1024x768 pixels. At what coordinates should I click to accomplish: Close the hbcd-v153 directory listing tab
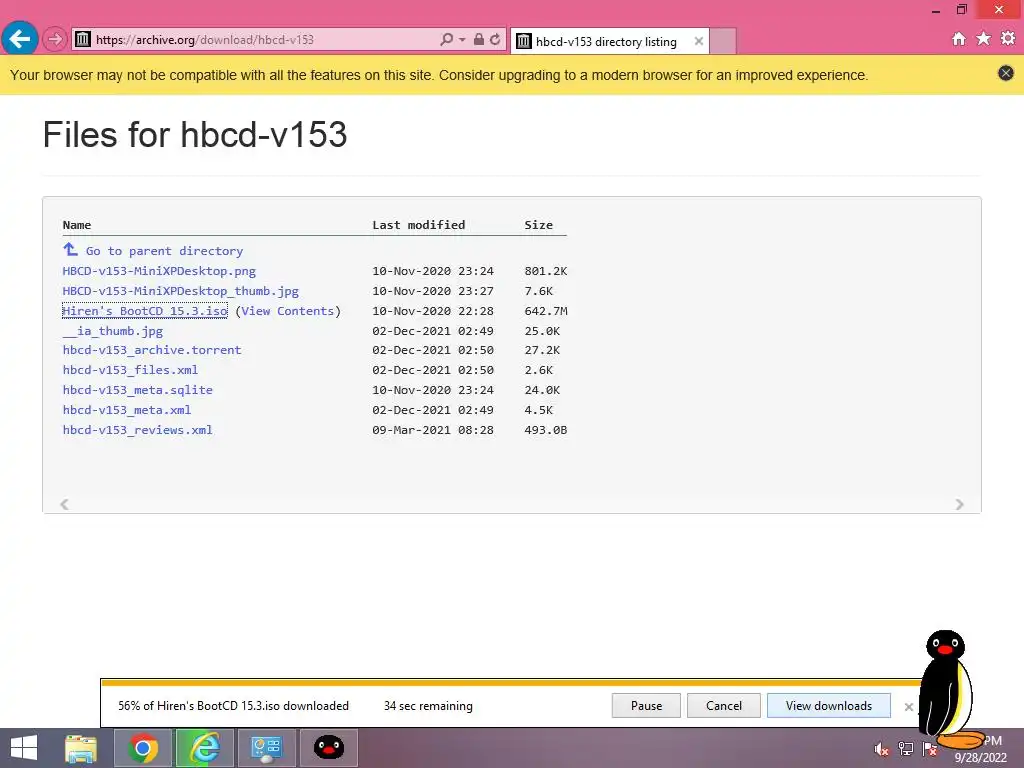coord(699,42)
